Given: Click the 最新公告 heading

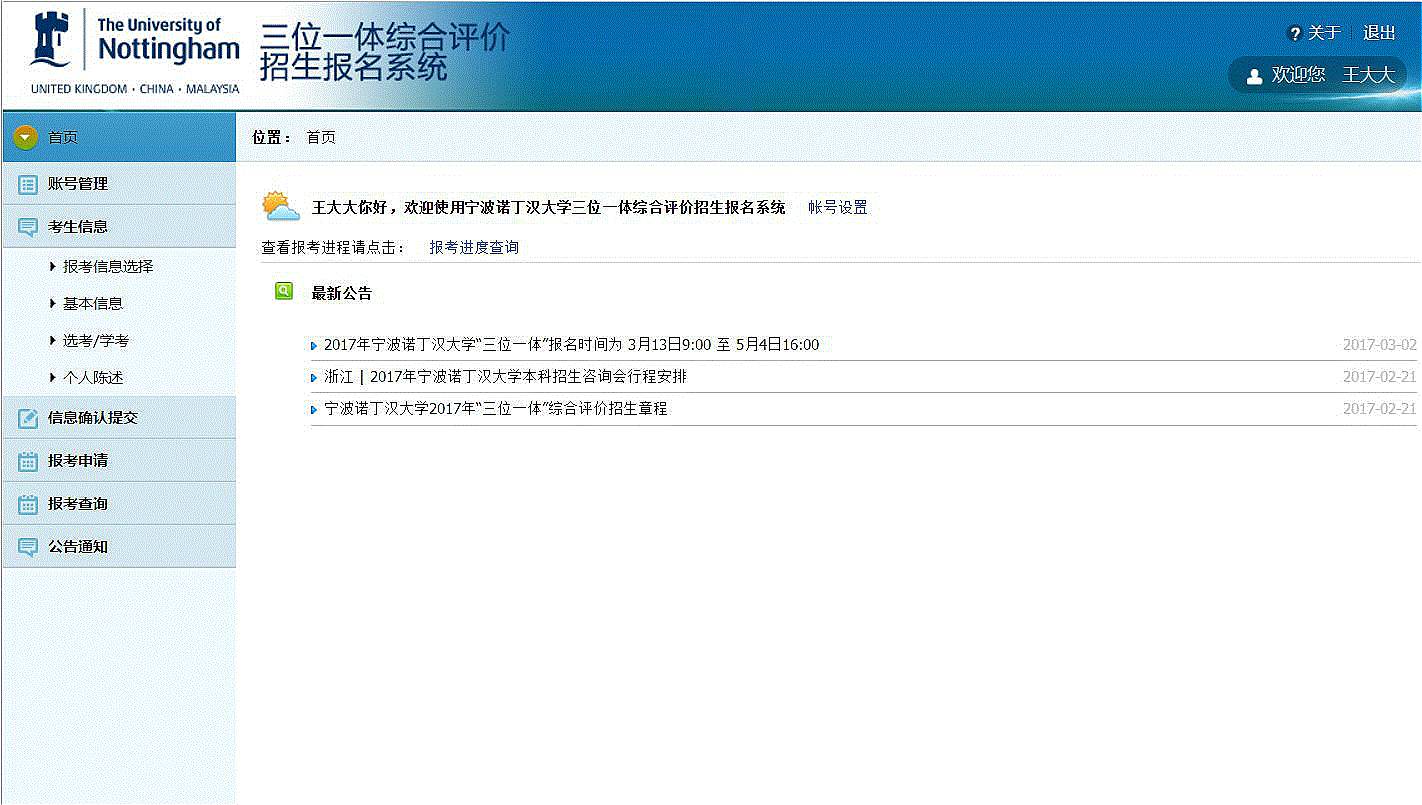Looking at the screenshot, I should (342, 293).
